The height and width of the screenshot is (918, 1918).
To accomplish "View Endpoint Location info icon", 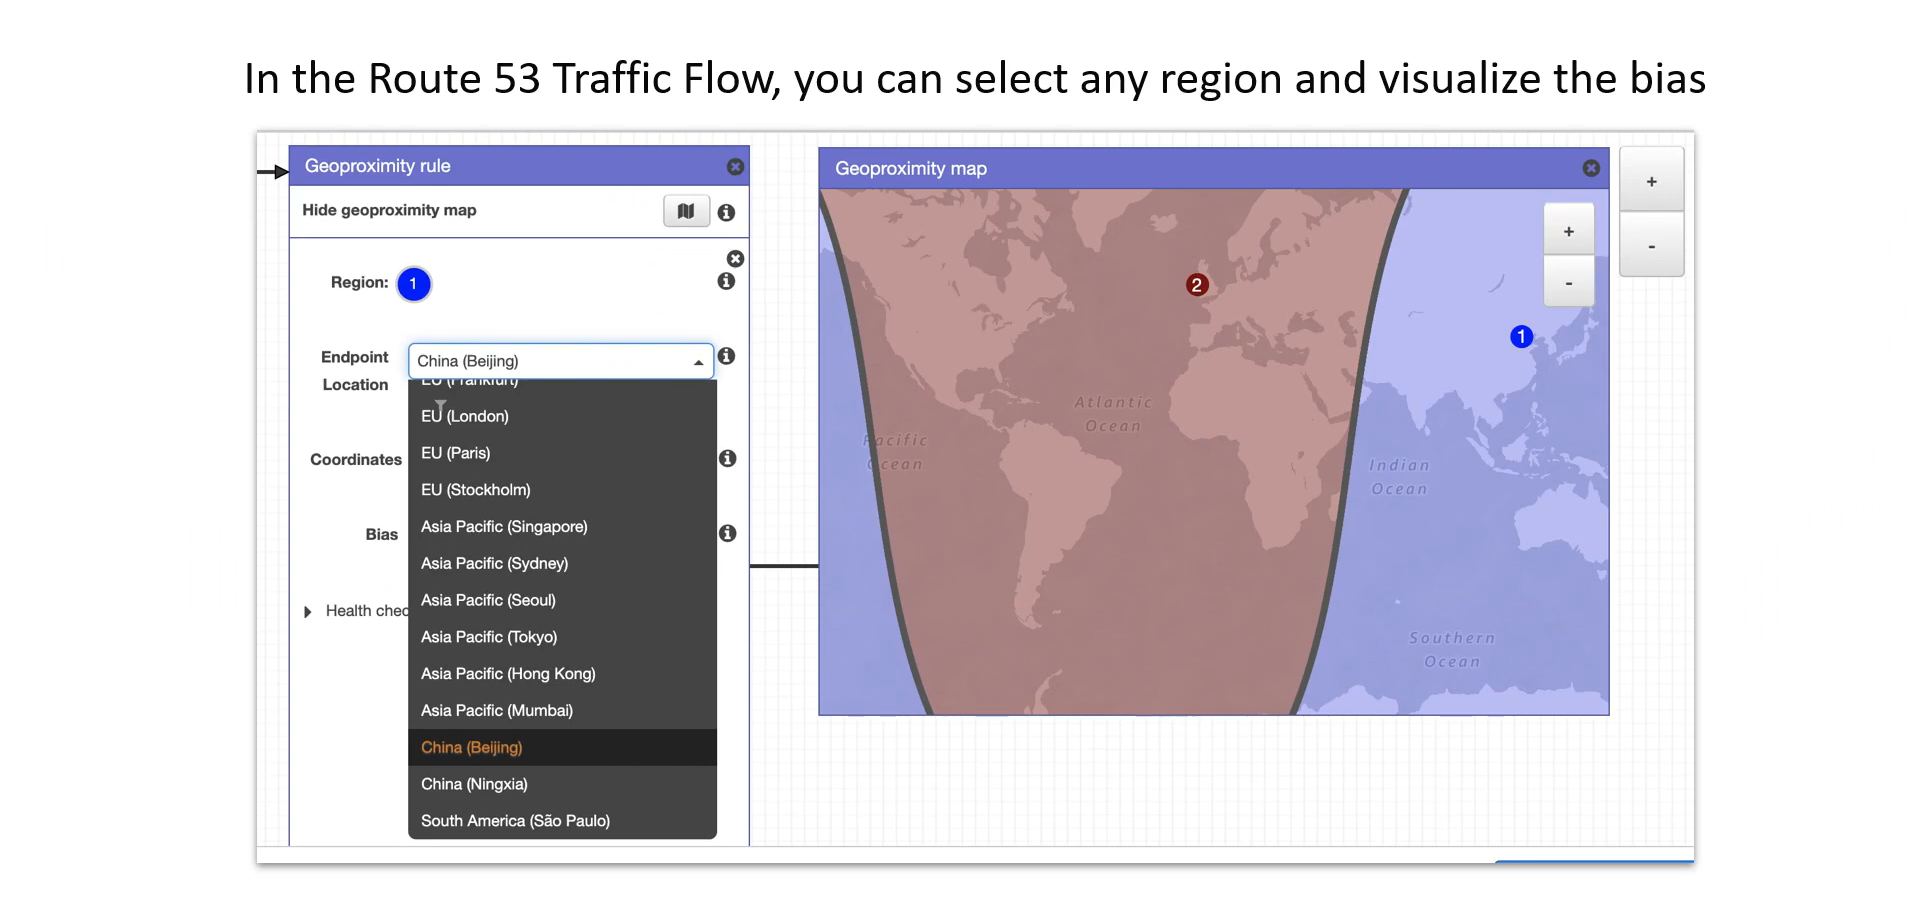I will click(x=727, y=356).
